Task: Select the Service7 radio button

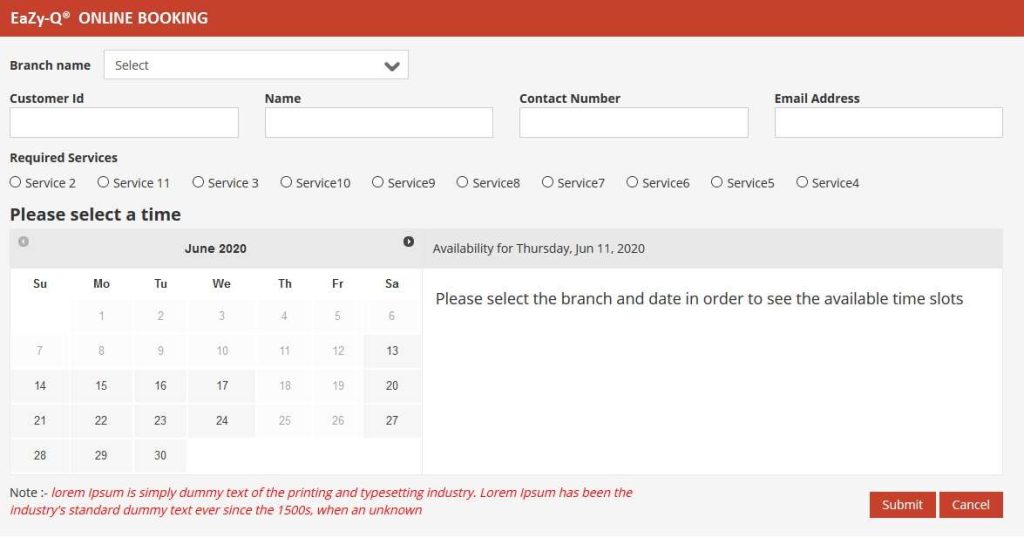Action: pos(548,182)
